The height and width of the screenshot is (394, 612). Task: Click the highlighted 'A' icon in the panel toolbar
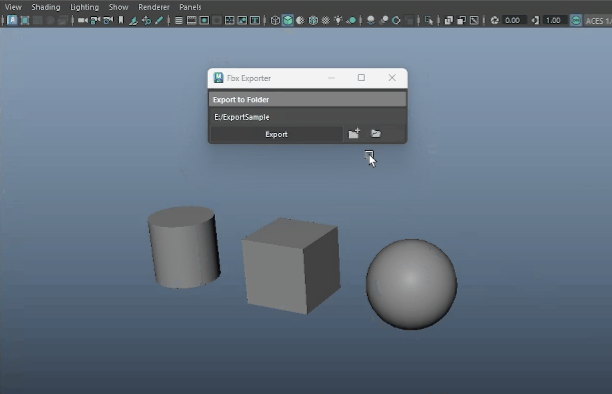pyautogui.click(x=12, y=20)
